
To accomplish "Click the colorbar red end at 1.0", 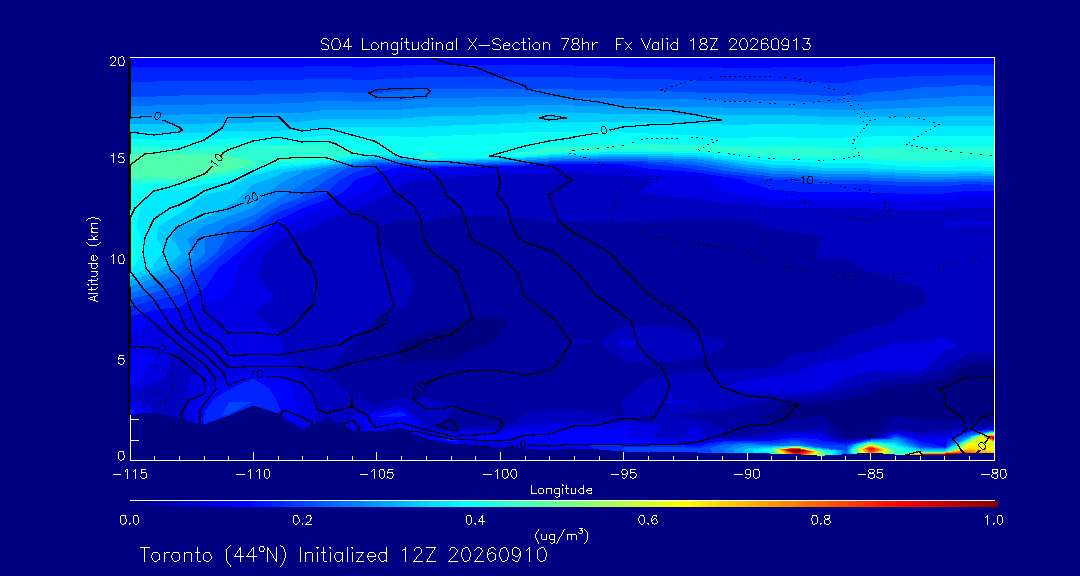I will (992, 504).
